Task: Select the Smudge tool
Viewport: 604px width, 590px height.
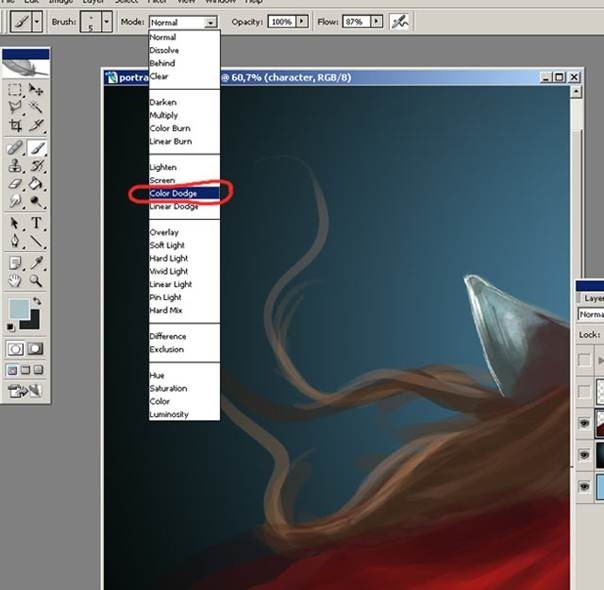Action: tap(15, 201)
